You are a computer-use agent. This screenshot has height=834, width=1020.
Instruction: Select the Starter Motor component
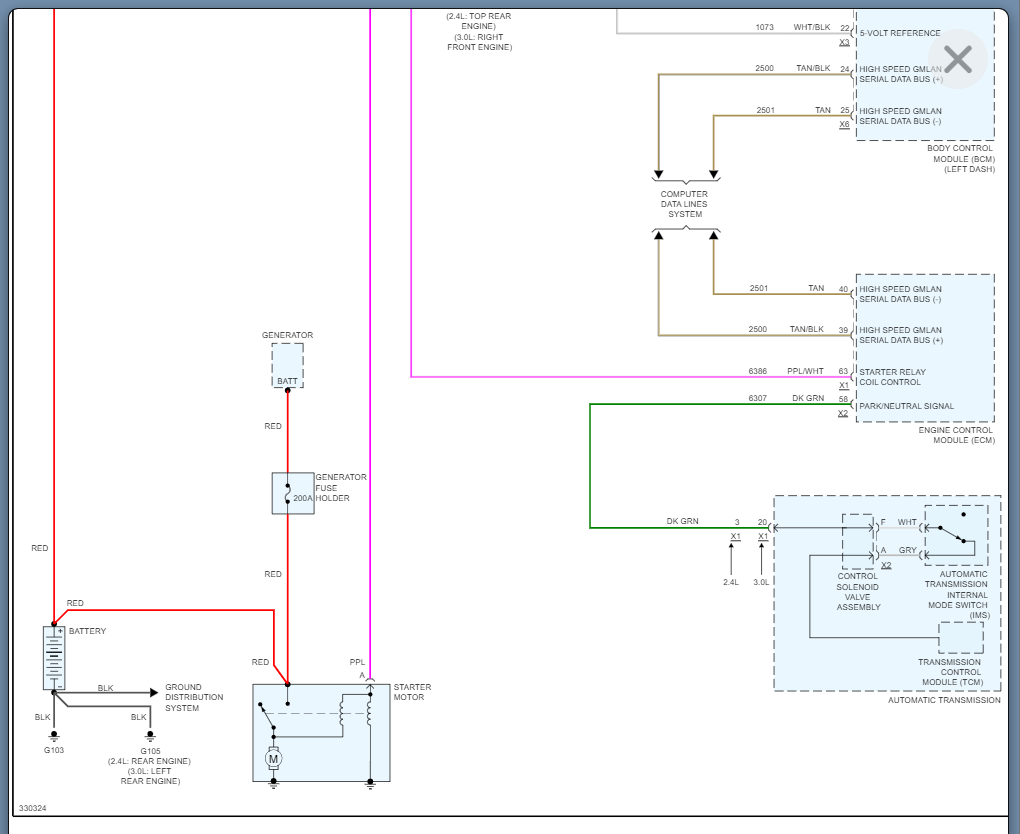pyautogui.click(x=321, y=733)
